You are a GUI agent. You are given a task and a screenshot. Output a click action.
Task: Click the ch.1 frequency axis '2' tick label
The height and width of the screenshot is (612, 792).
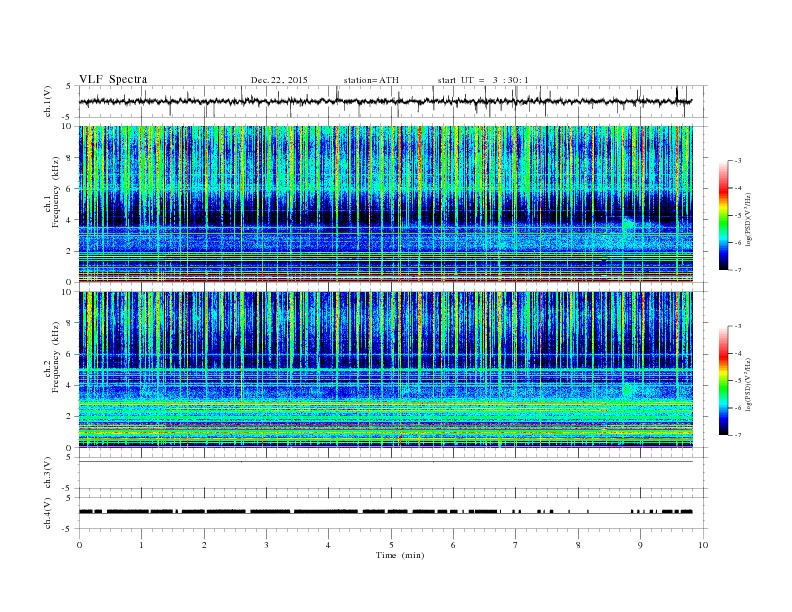(70, 251)
